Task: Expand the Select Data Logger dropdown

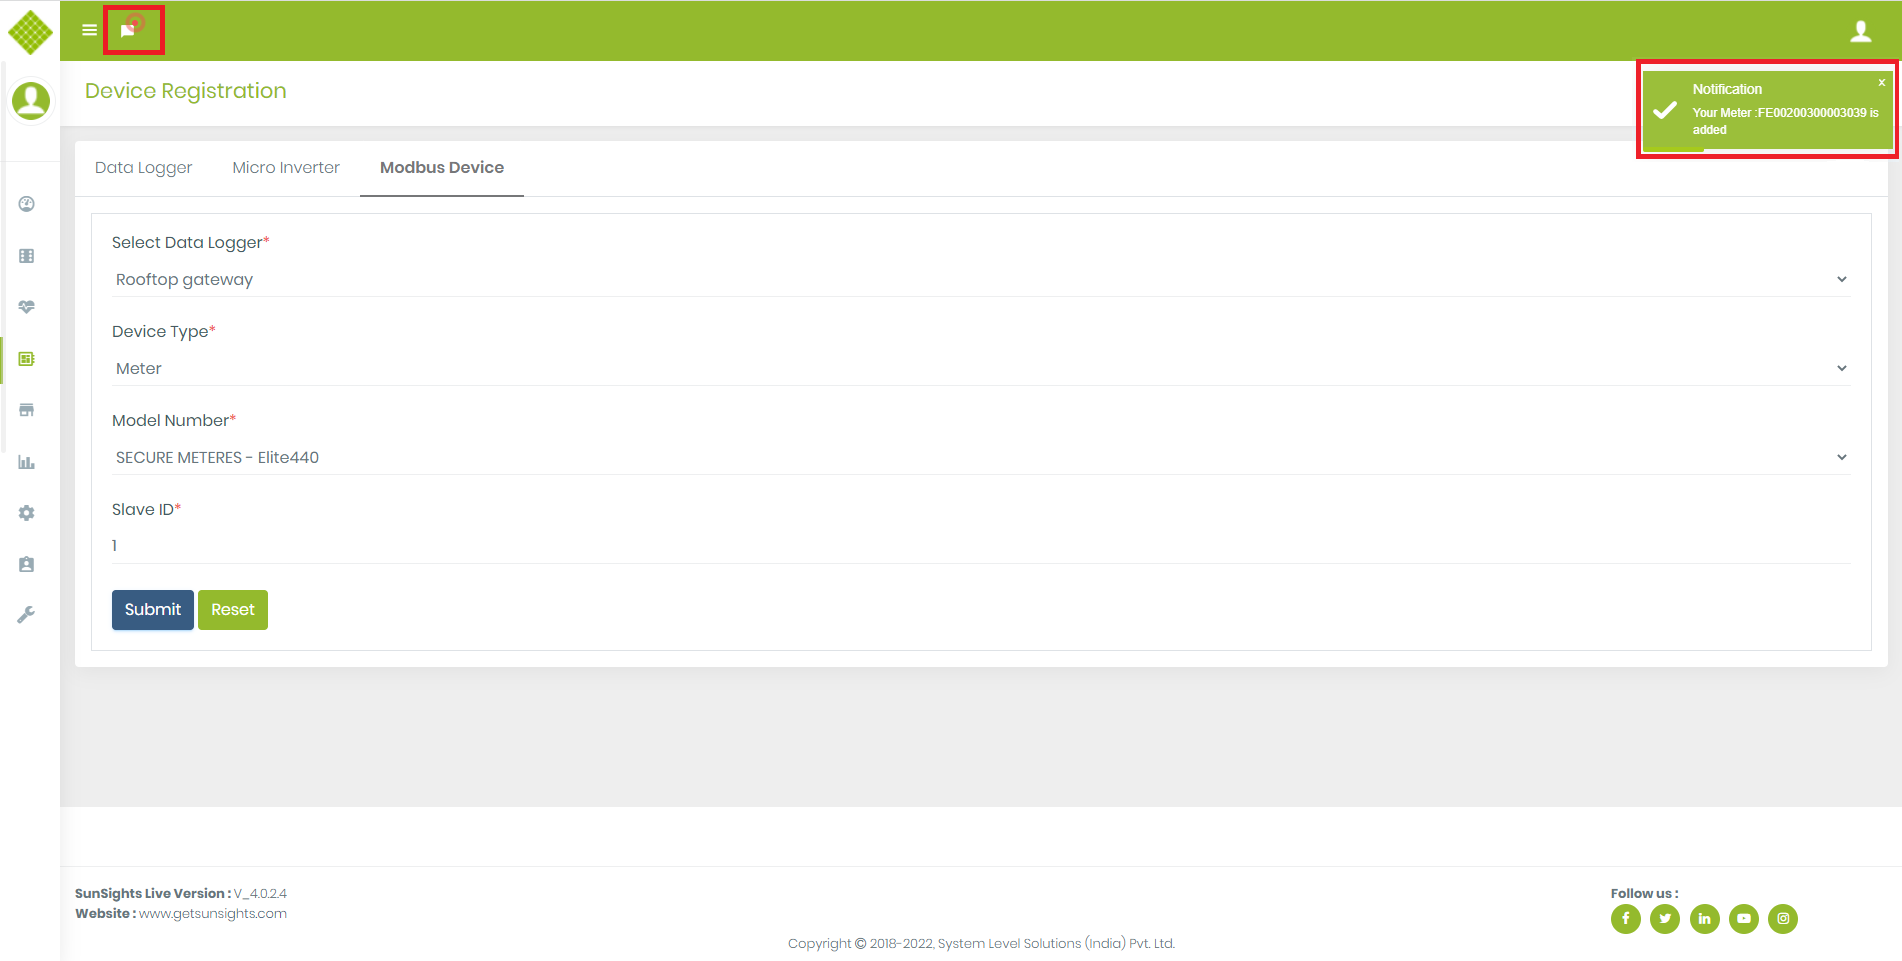Action: pyautogui.click(x=980, y=280)
